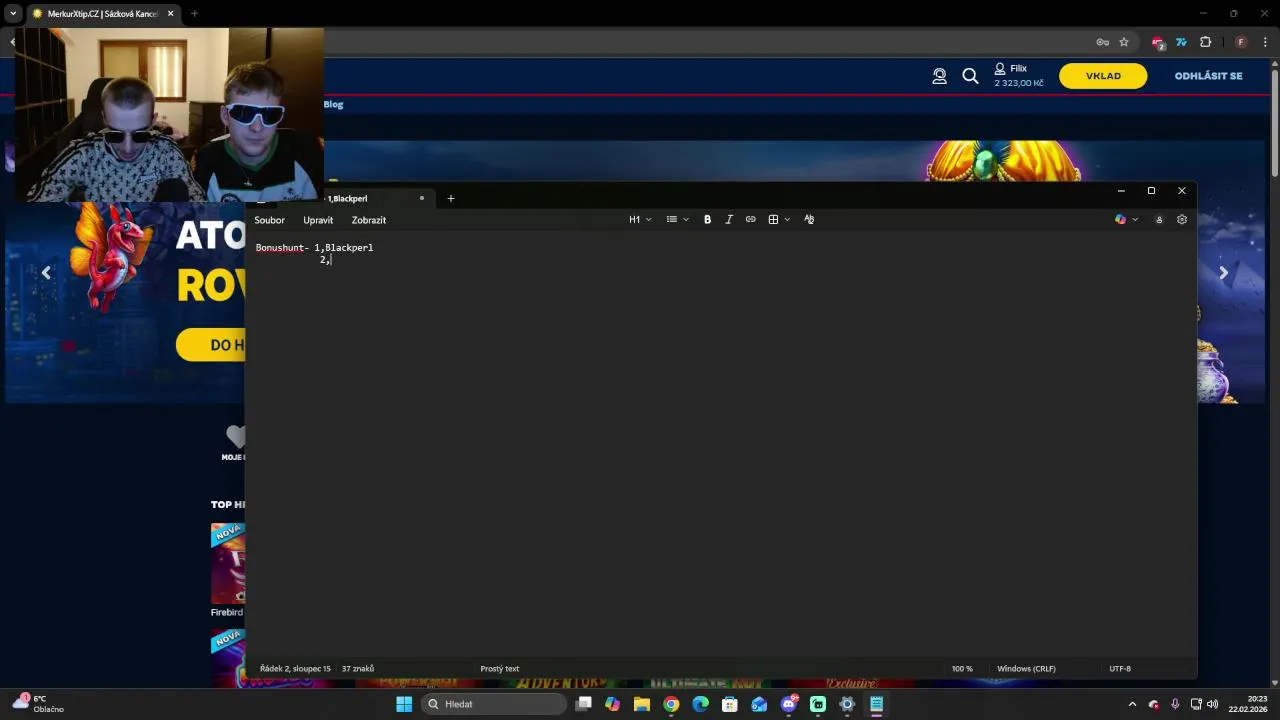This screenshot has height=720, width=1280.
Task: Open the list style icon in Notepad
Action: 672,219
